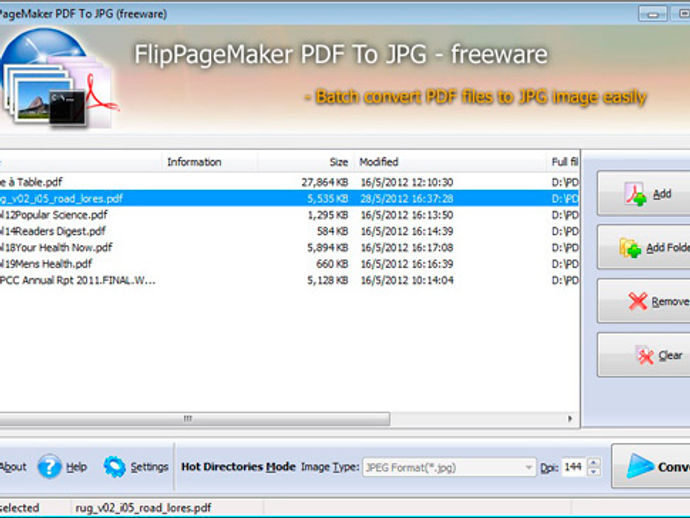Sort by the Full file column header
The height and width of the screenshot is (518, 690).
(x=565, y=162)
